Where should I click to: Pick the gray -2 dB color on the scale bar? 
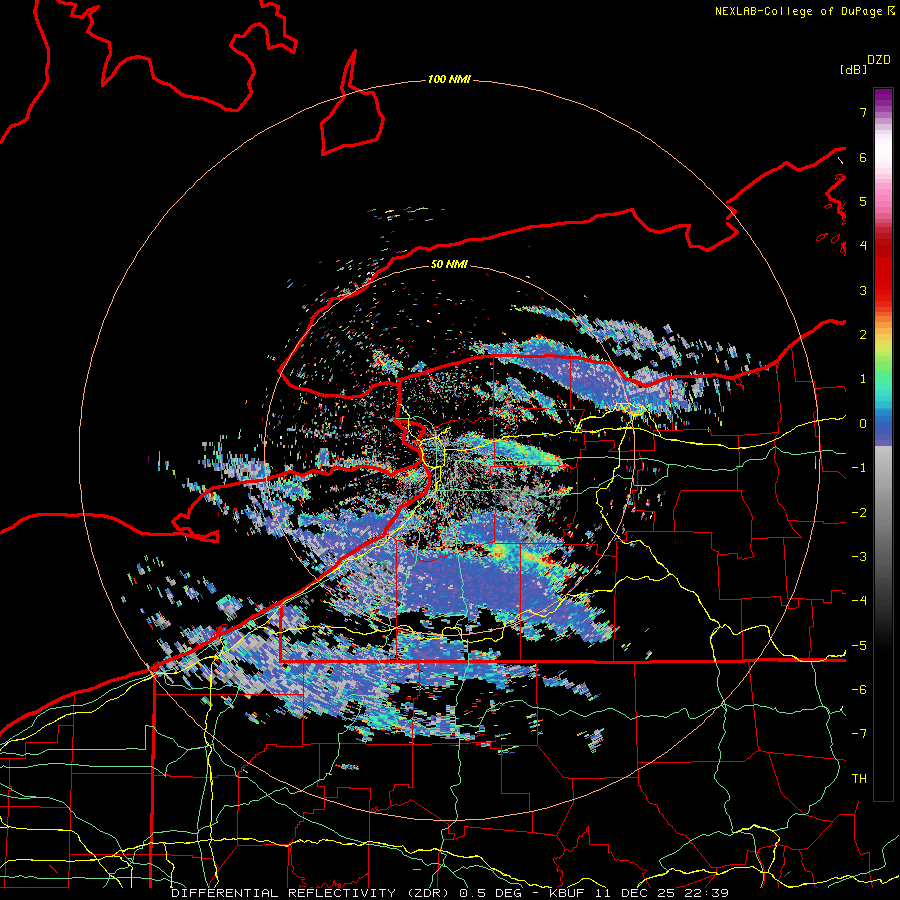[883, 513]
